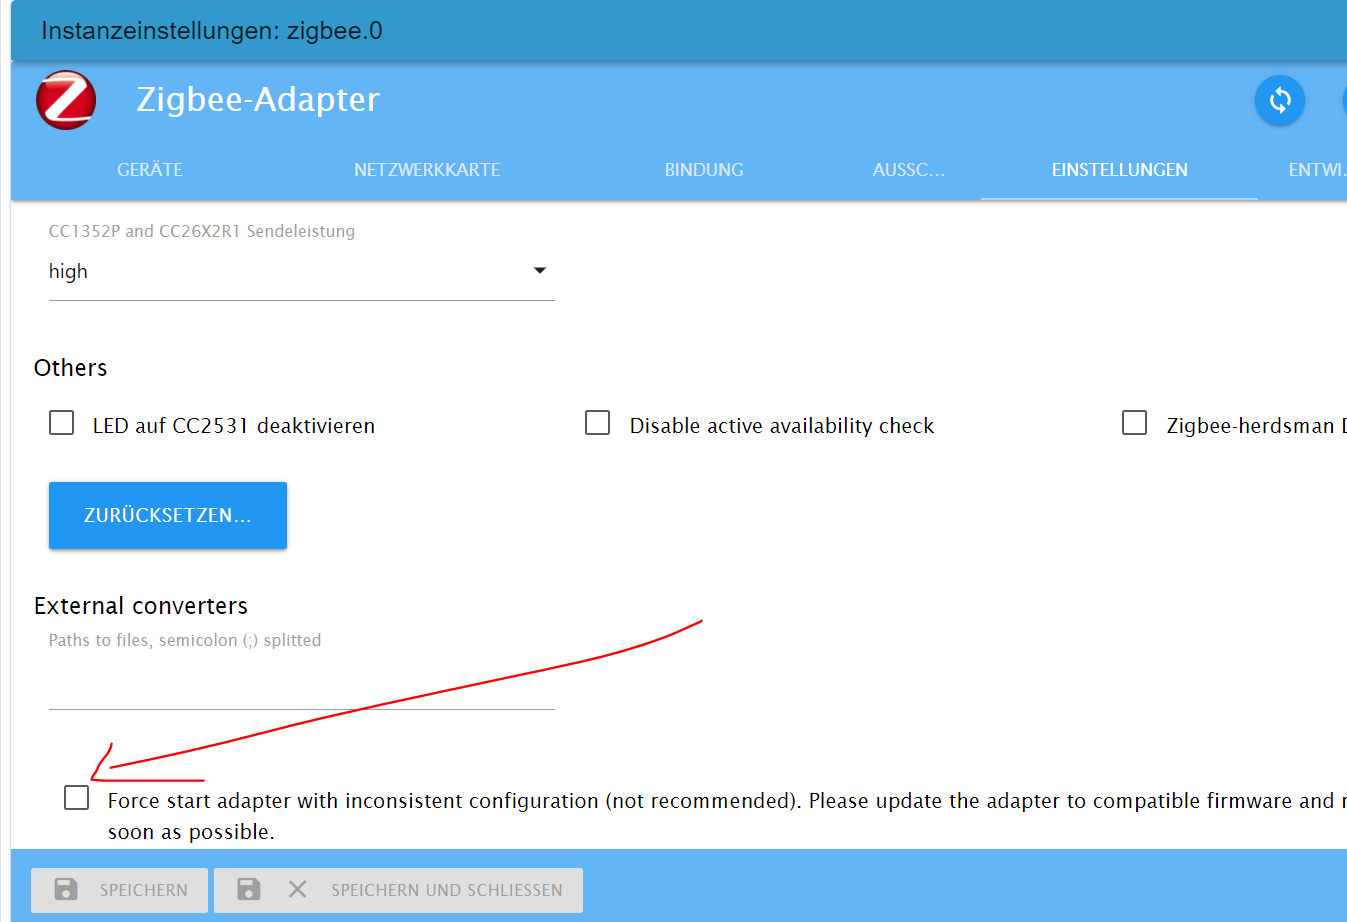
Task: Focus the External converters paths input field
Action: click(301, 687)
